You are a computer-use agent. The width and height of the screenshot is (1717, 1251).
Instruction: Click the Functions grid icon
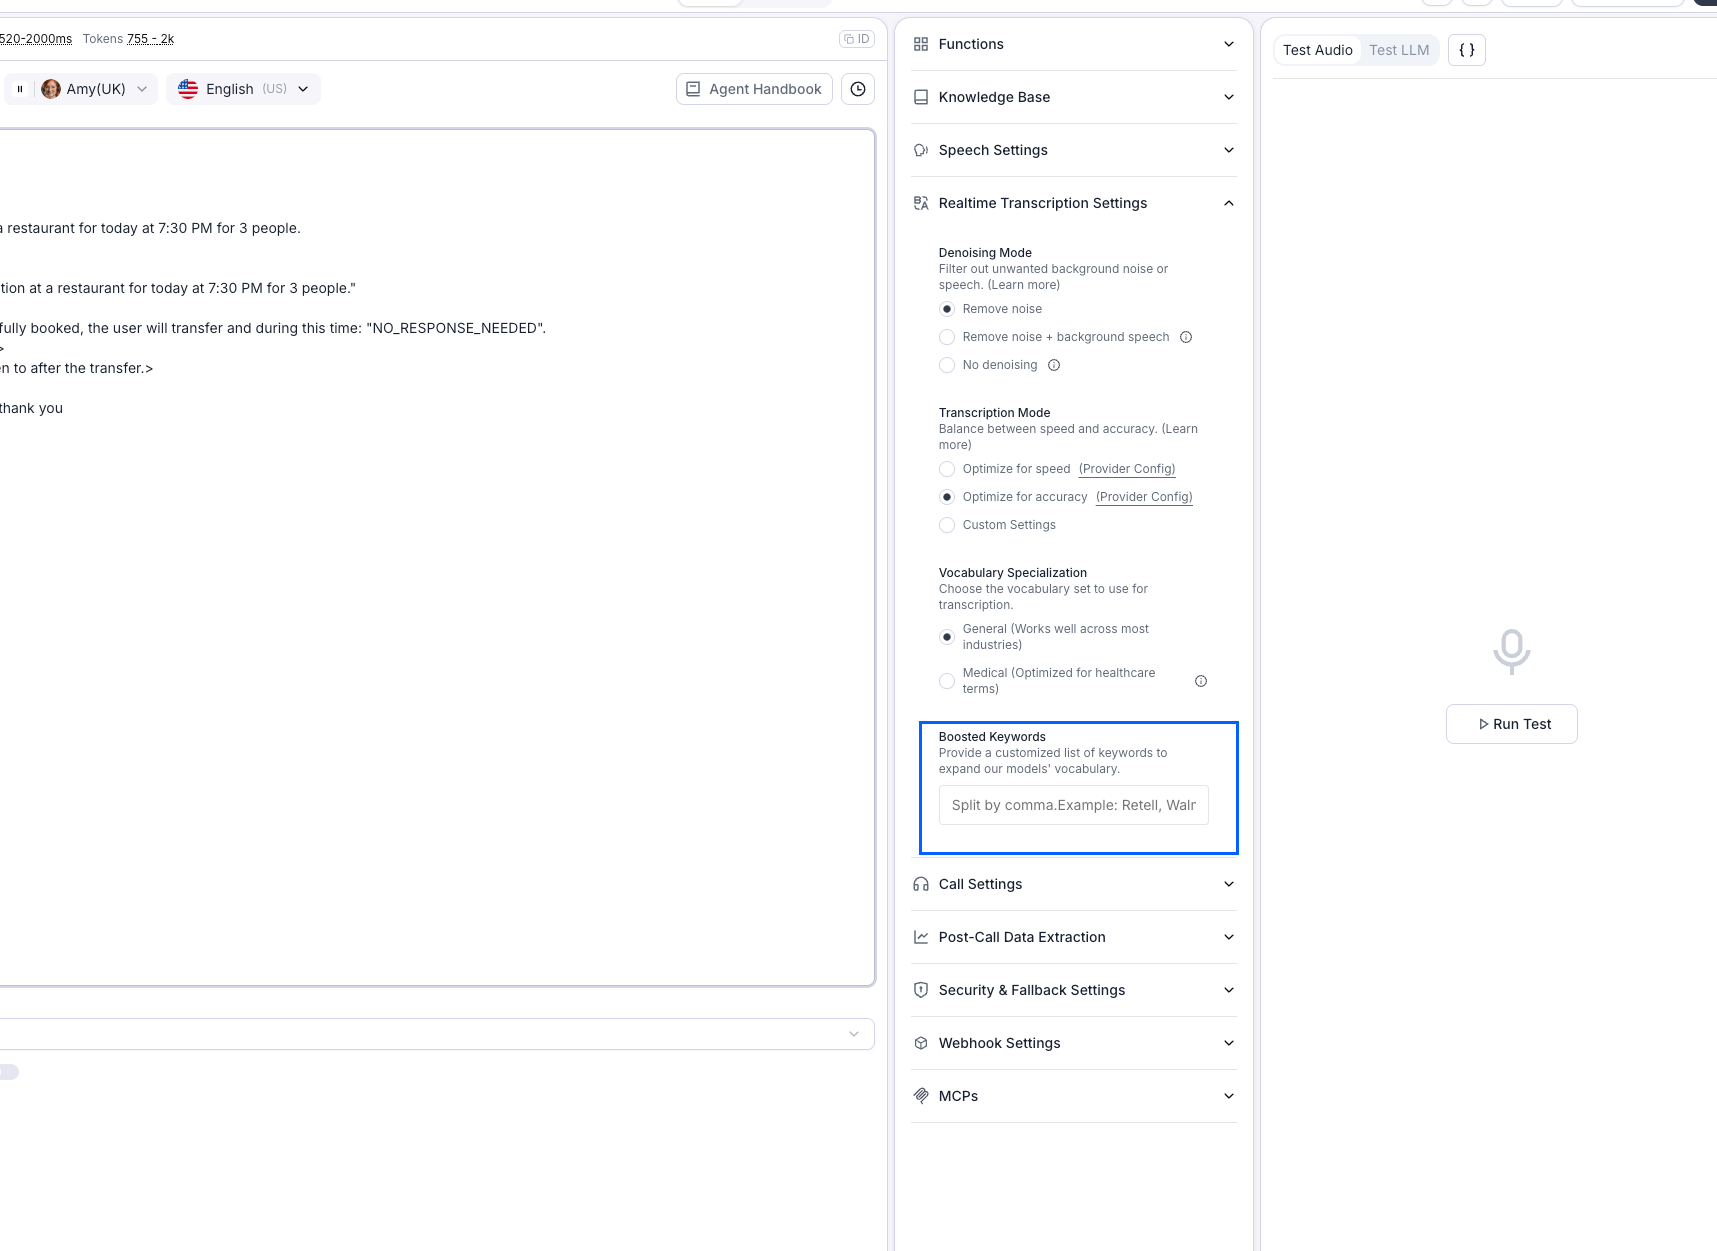[921, 44]
